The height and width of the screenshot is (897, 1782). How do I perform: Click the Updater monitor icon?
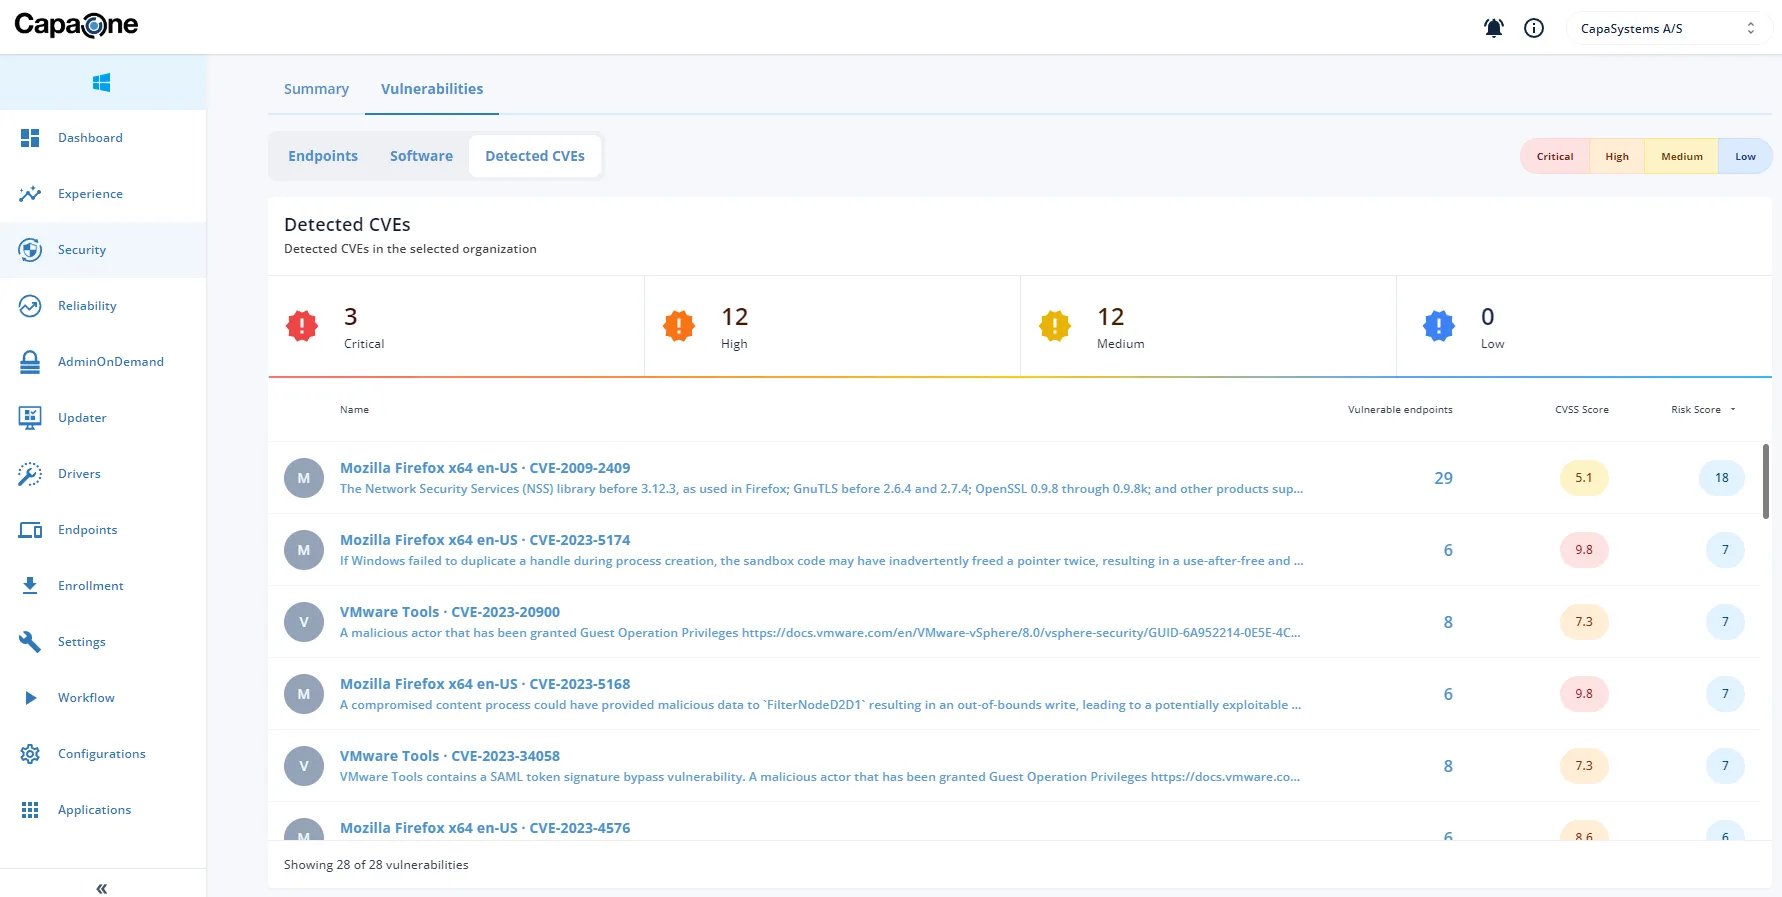coord(30,418)
